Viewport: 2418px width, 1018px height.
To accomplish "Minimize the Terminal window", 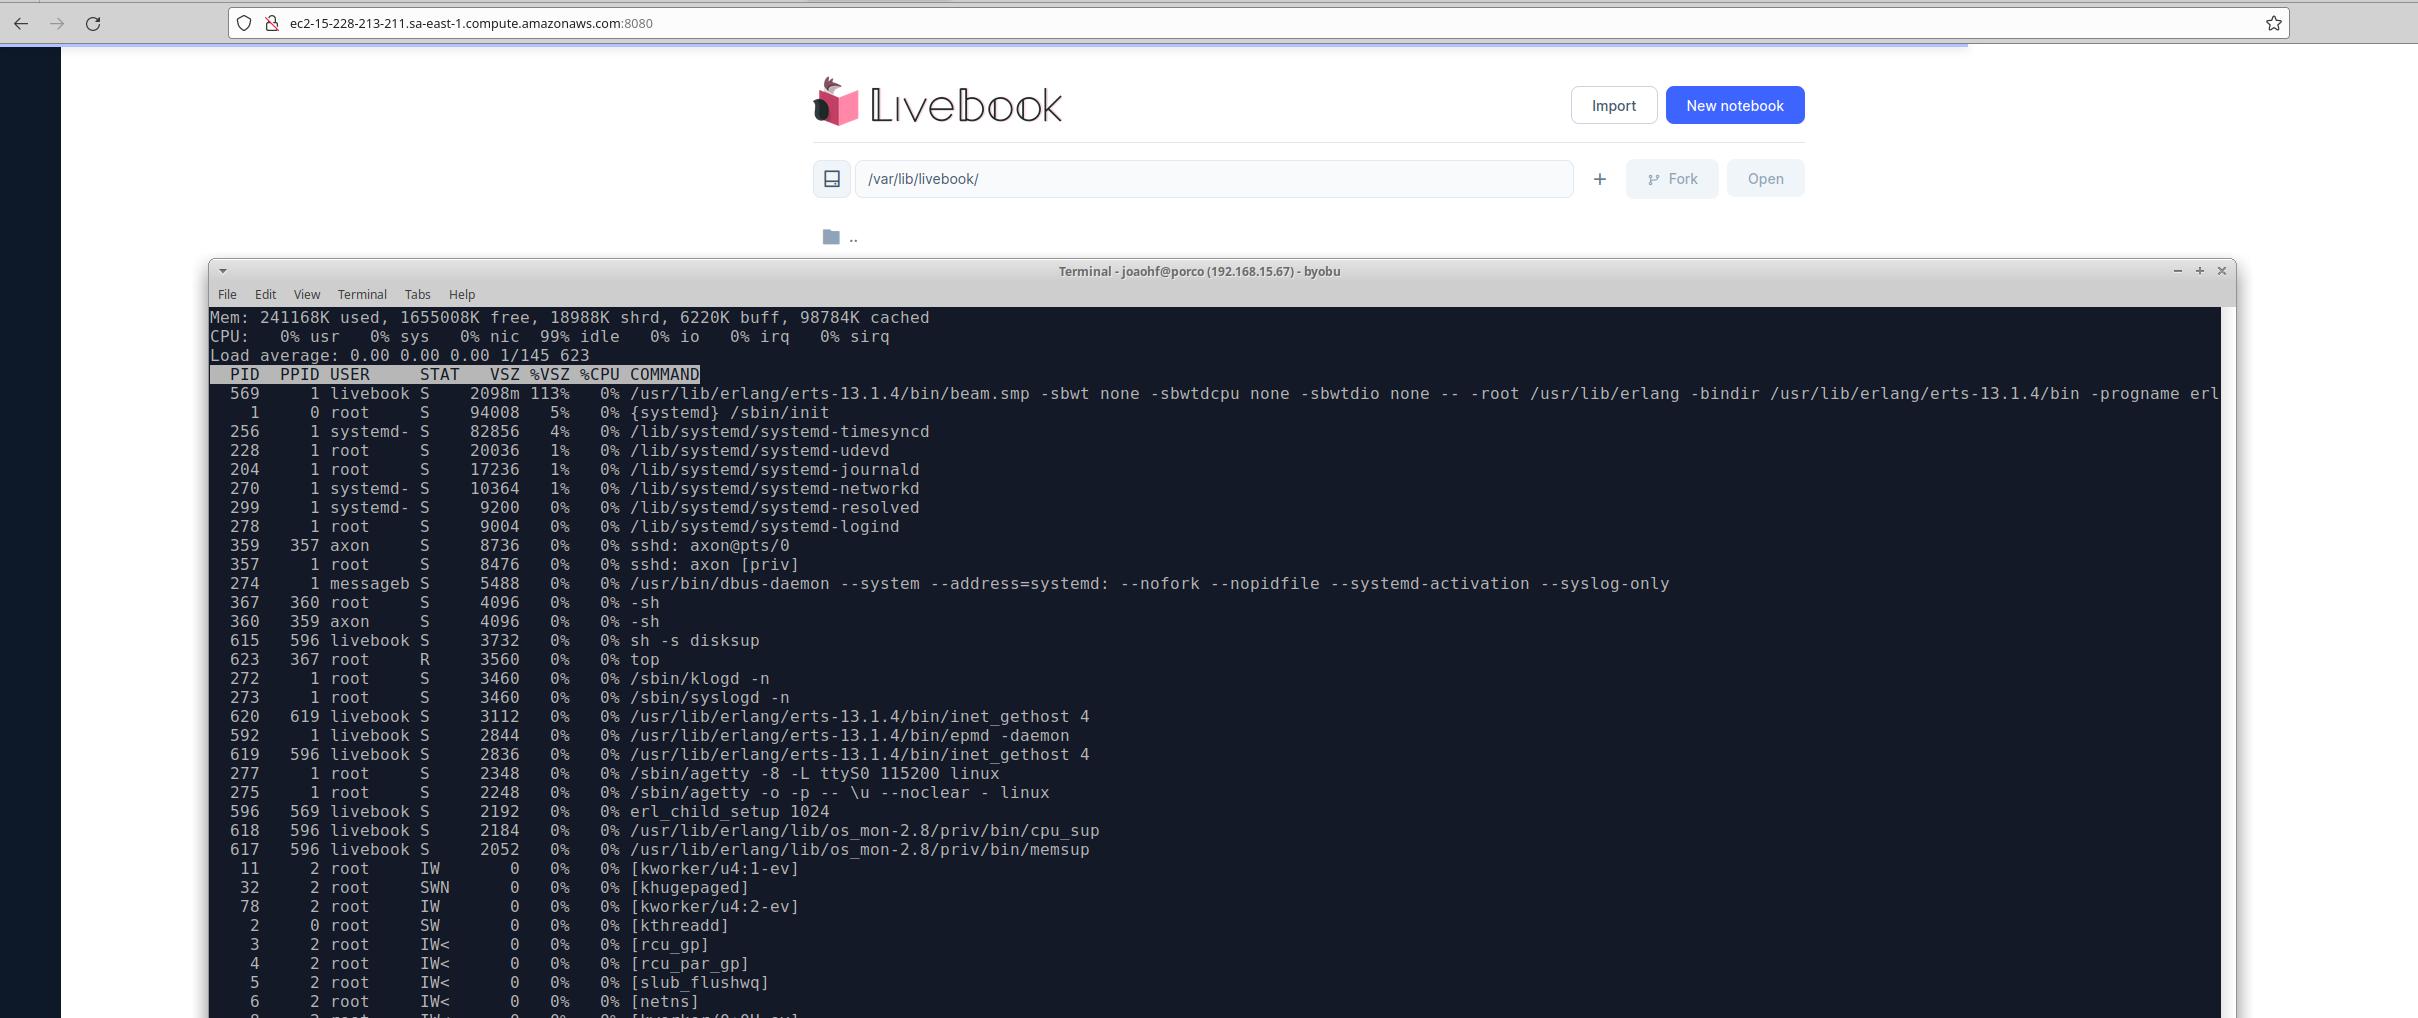I will click(x=2177, y=271).
